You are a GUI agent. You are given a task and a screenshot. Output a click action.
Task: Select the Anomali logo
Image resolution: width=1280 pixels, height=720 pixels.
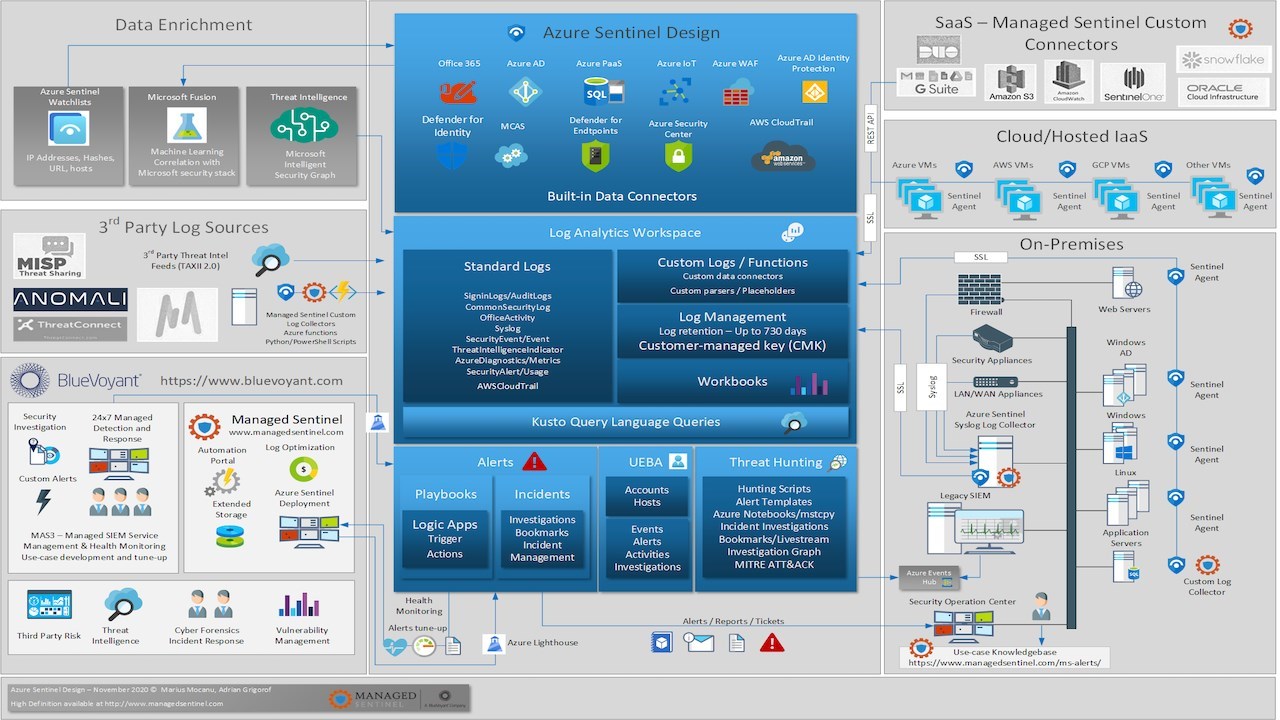(70, 299)
